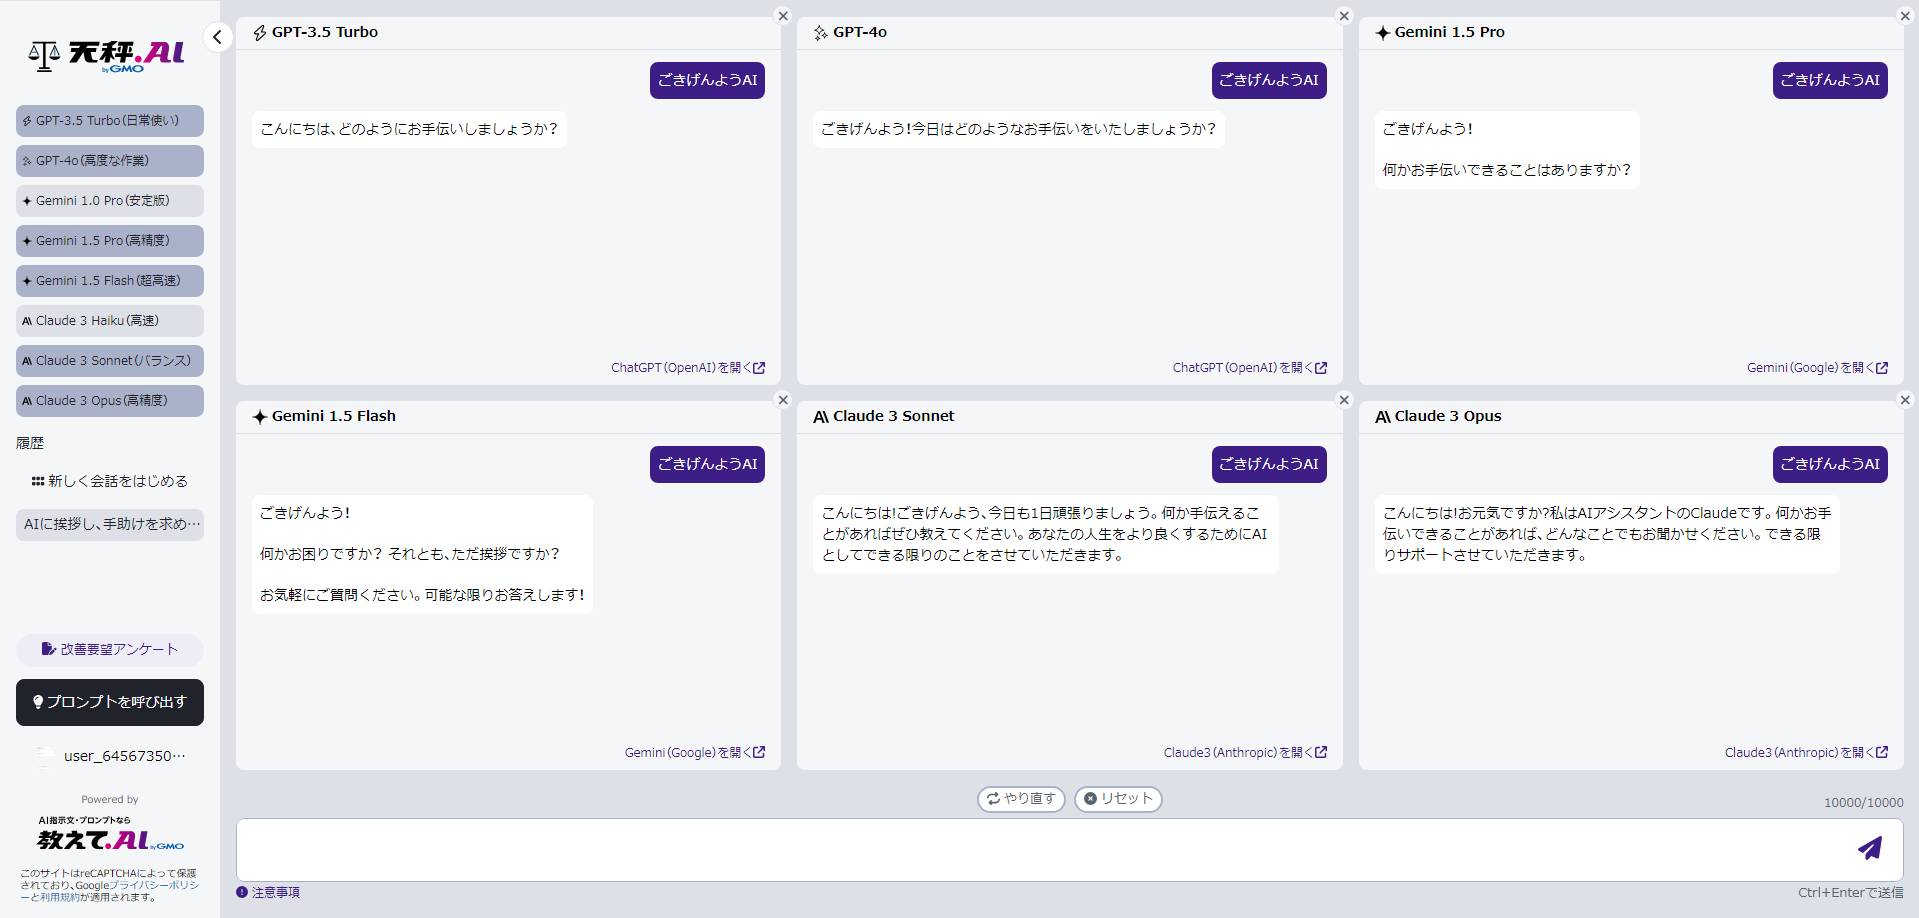Collapse the sidebar with the chevron button
The width and height of the screenshot is (1919, 918).
pyautogui.click(x=217, y=37)
